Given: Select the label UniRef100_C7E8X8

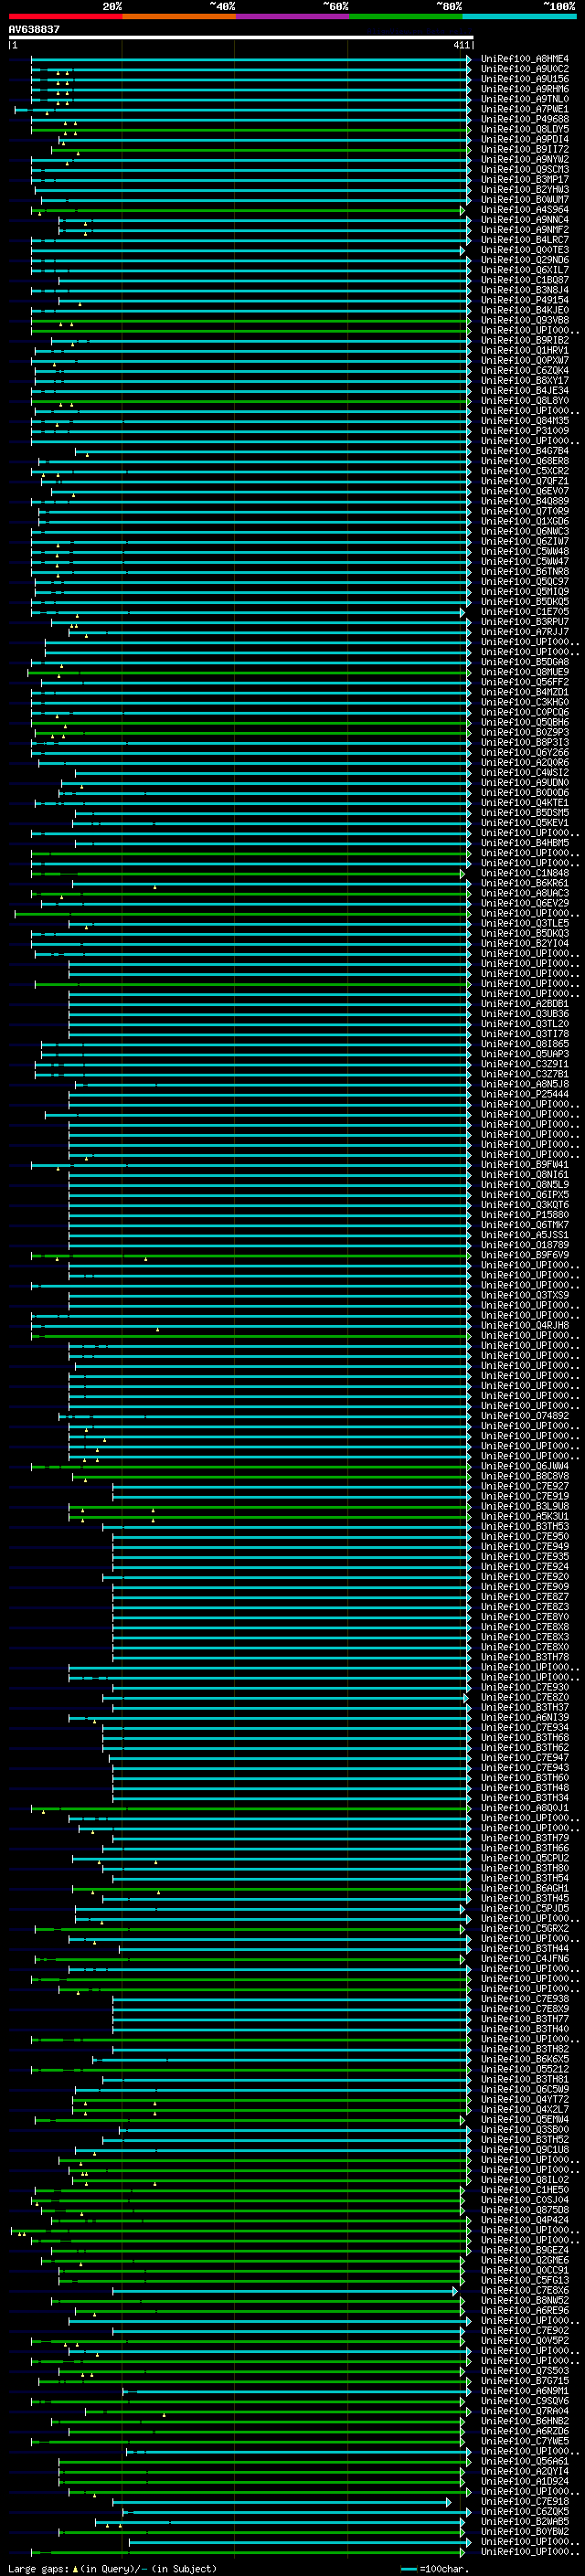Looking at the screenshot, I should point(524,1627).
